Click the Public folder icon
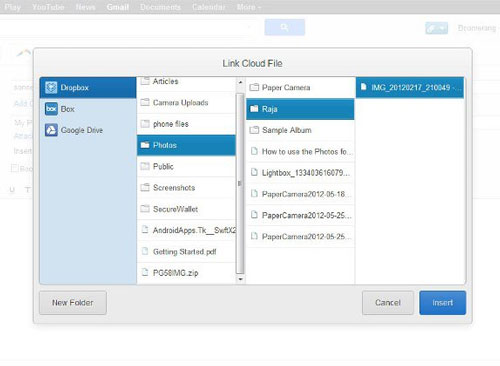 [x=145, y=166]
